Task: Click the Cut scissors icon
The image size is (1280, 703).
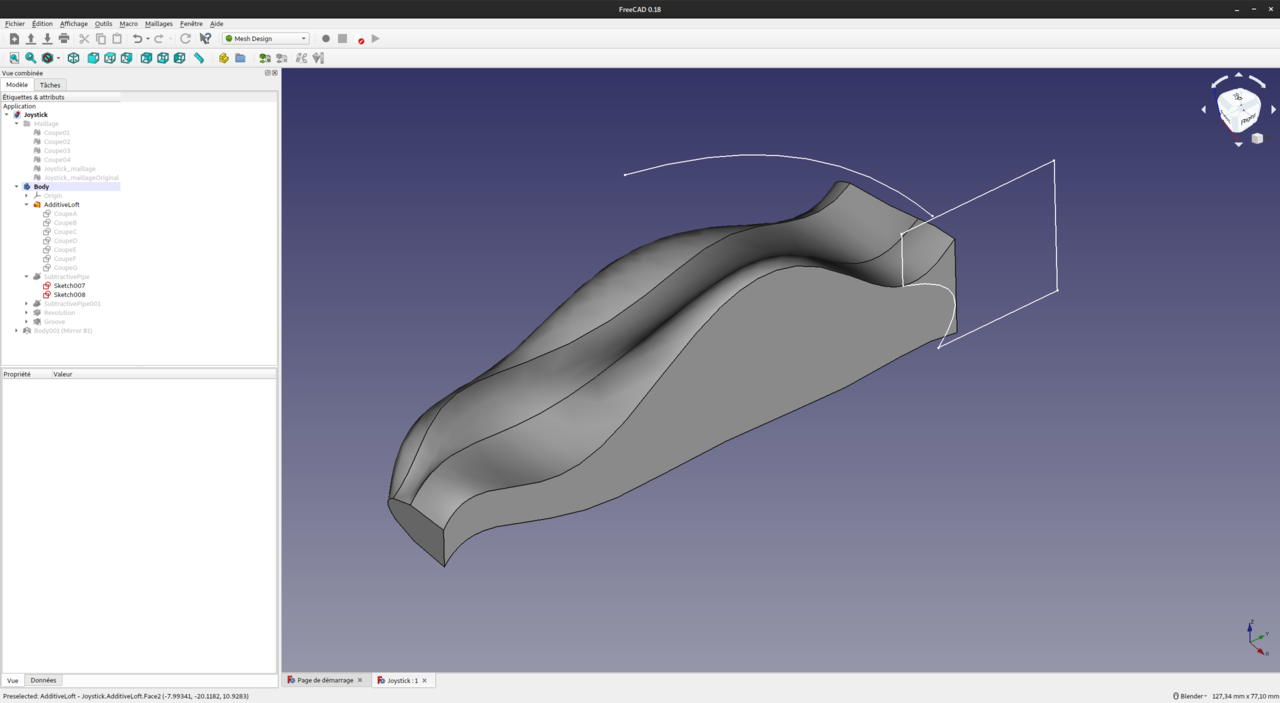Action: (x=84, y=39)
